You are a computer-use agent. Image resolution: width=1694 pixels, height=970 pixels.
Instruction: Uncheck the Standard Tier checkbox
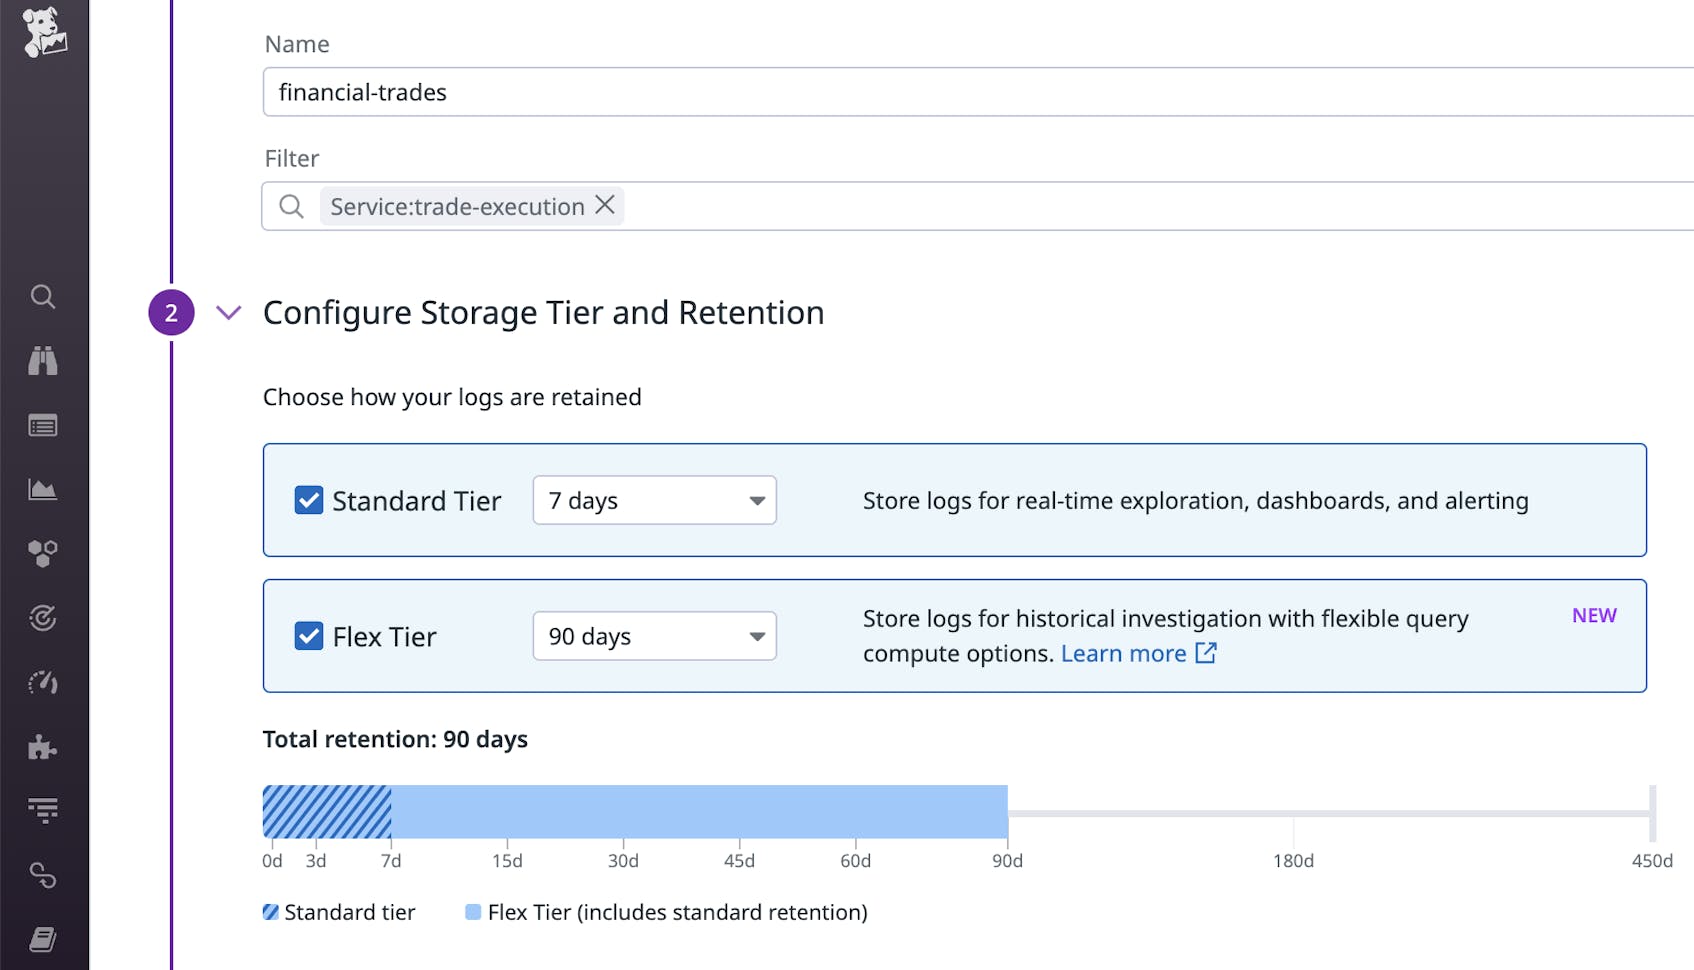tap(309, 500)
